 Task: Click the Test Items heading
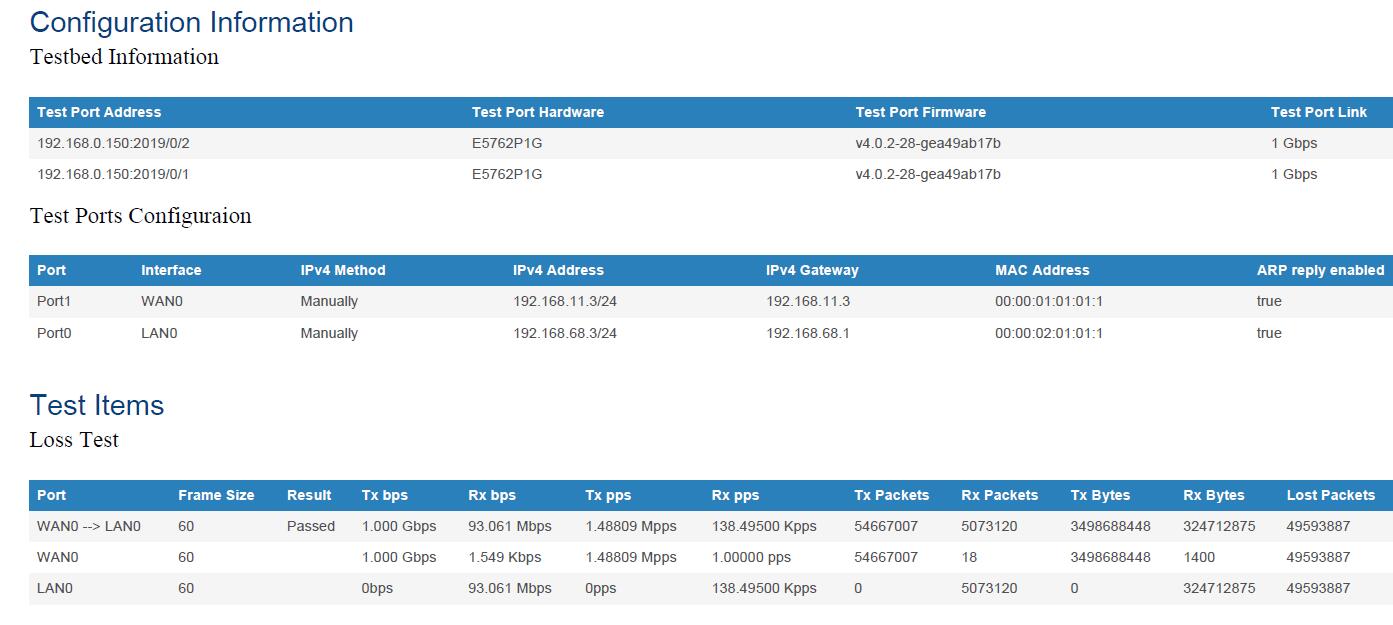[97, 405]
